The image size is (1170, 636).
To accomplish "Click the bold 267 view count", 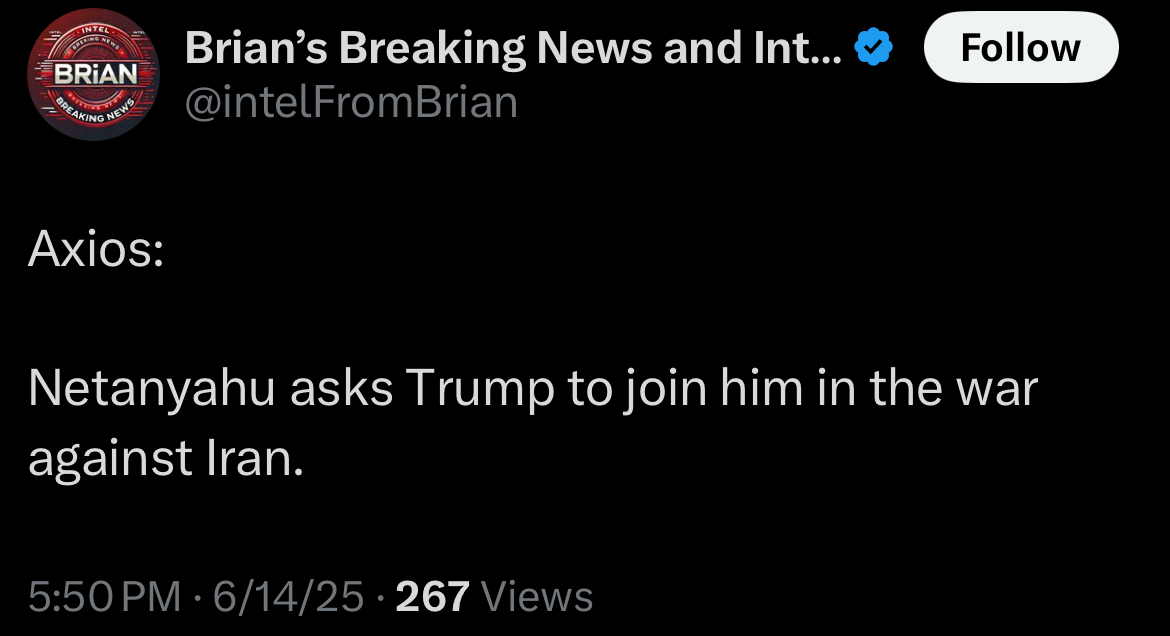I will point(432,596).
